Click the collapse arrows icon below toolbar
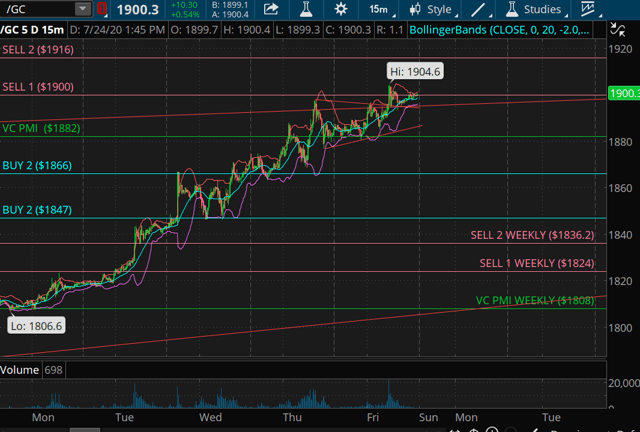This screenshot has height=432, width=640. [618, 30]
